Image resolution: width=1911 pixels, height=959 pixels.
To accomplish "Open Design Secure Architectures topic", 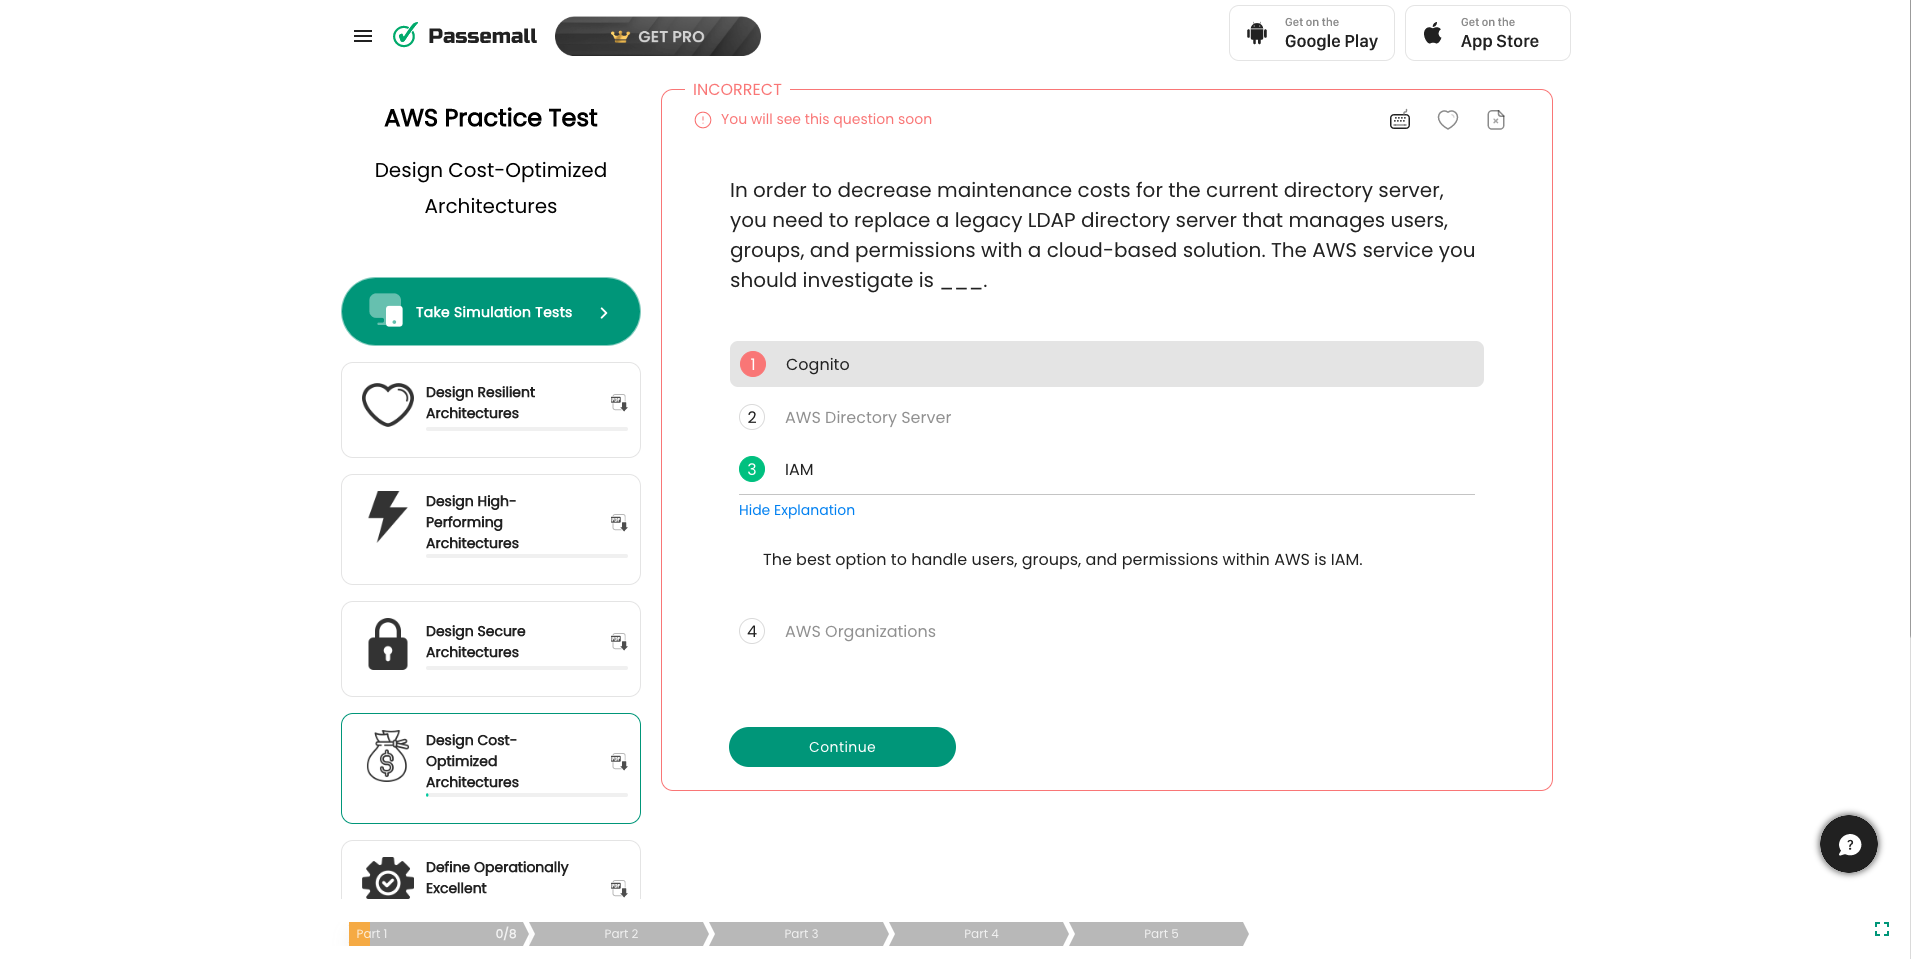I will point(491,649).
